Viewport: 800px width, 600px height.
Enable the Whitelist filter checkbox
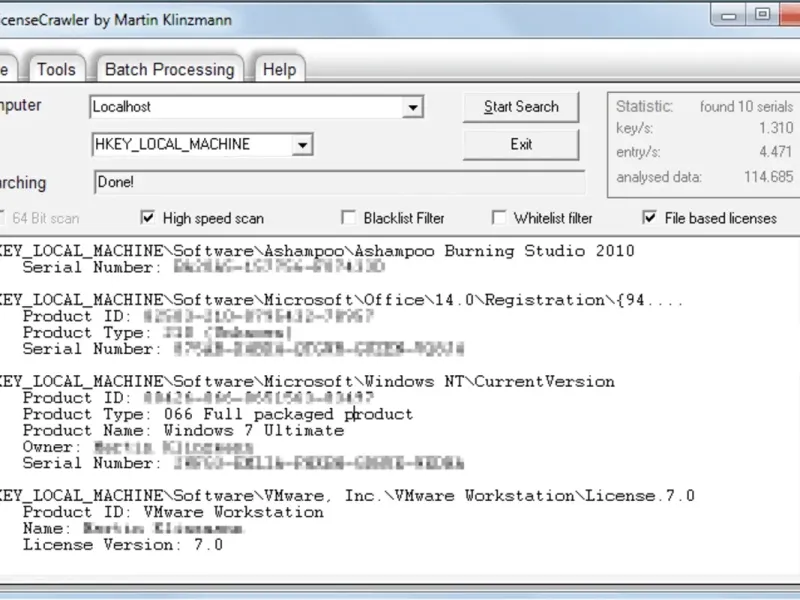499,218
